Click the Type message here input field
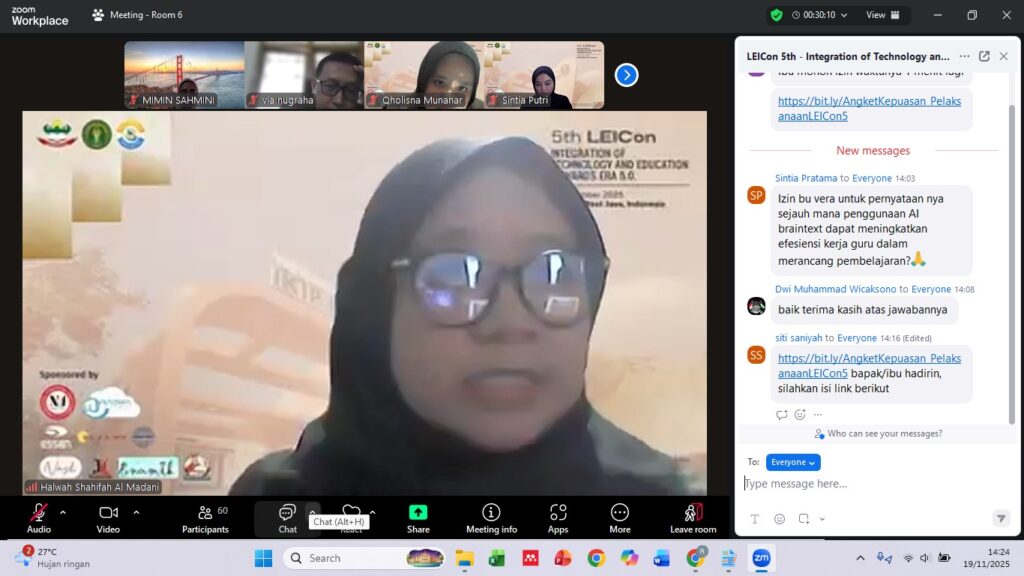Screen dimensions: 1024x576 [870, 484]
